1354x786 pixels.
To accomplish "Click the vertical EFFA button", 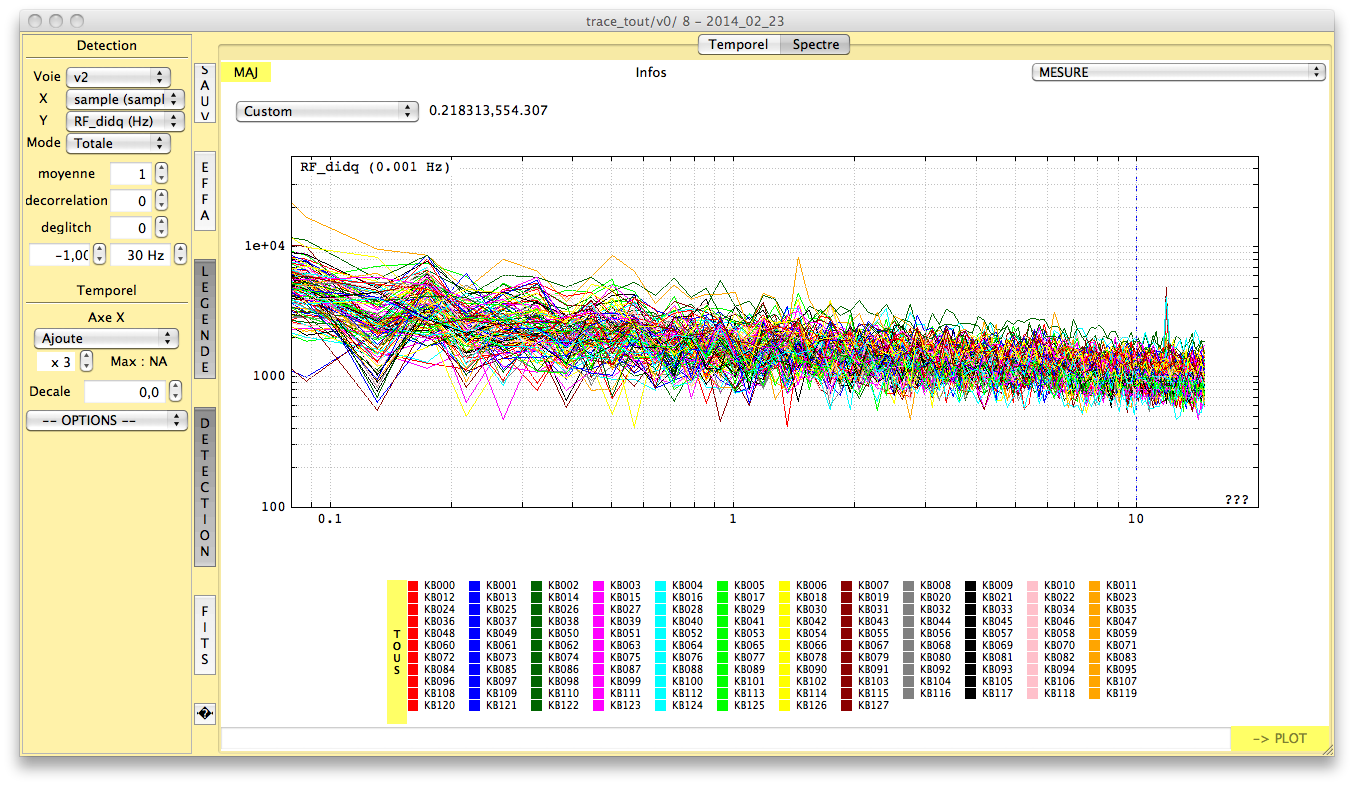I will 204,193.
